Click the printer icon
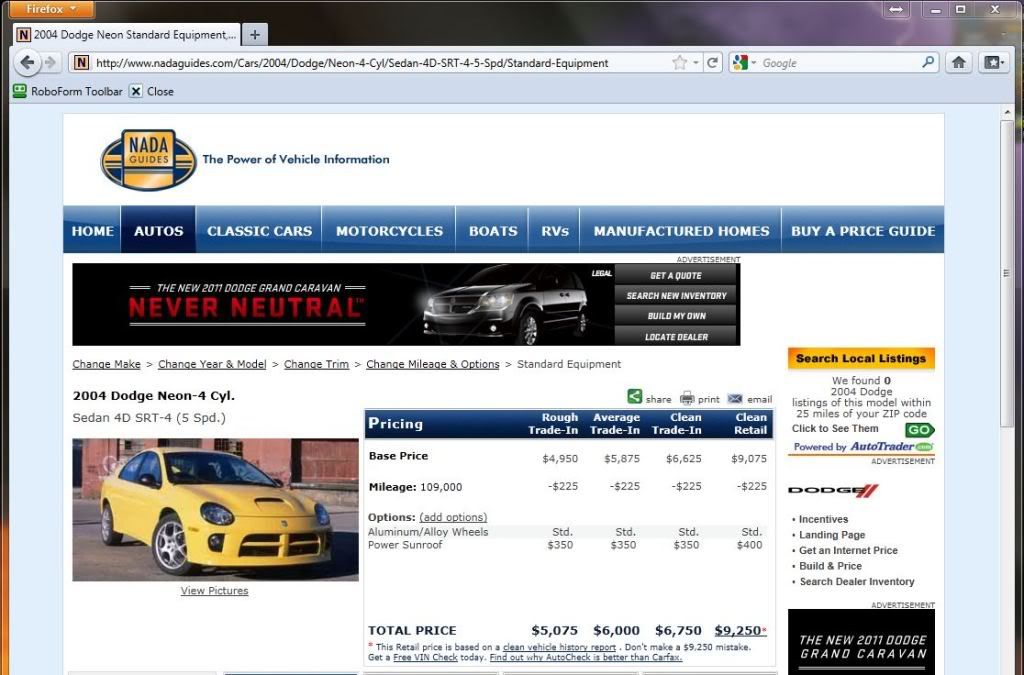1024x675 pixels. pyautogui.click(x=687, y=398)
